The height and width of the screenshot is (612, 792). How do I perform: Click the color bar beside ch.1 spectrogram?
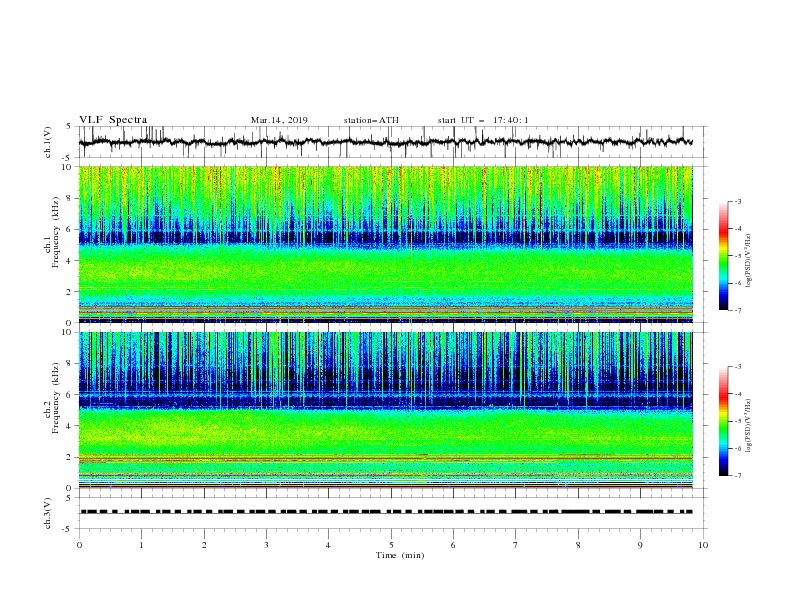point(723,256)
